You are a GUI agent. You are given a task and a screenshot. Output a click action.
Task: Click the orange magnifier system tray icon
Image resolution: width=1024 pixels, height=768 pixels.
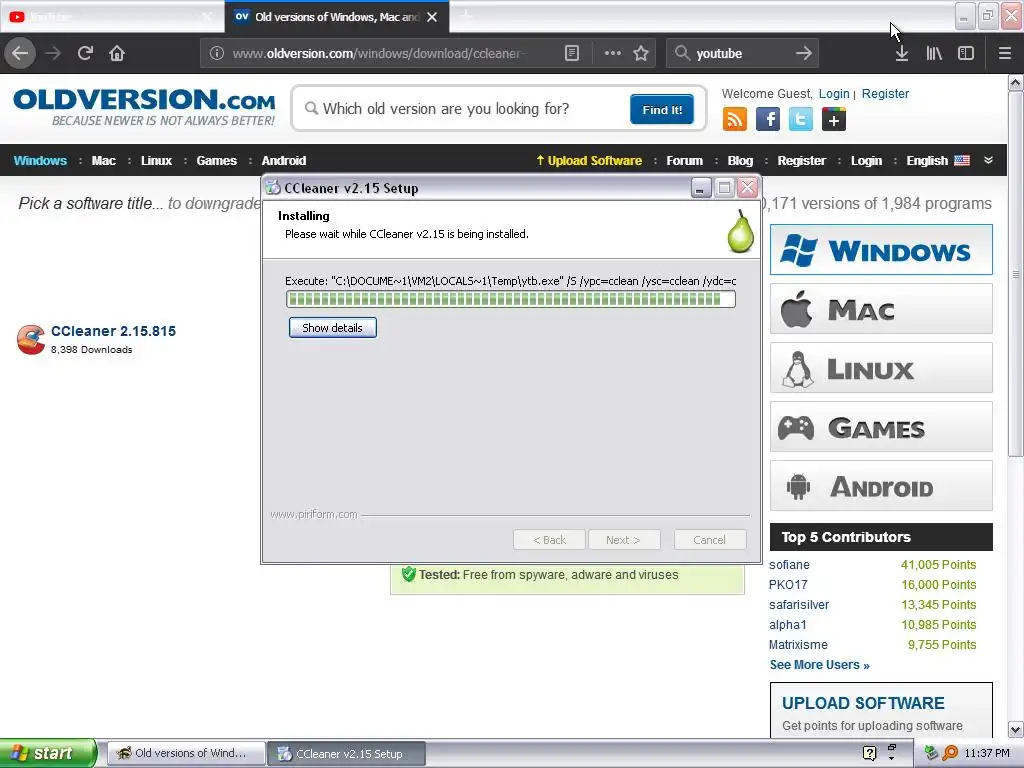(x=950, y=753)
